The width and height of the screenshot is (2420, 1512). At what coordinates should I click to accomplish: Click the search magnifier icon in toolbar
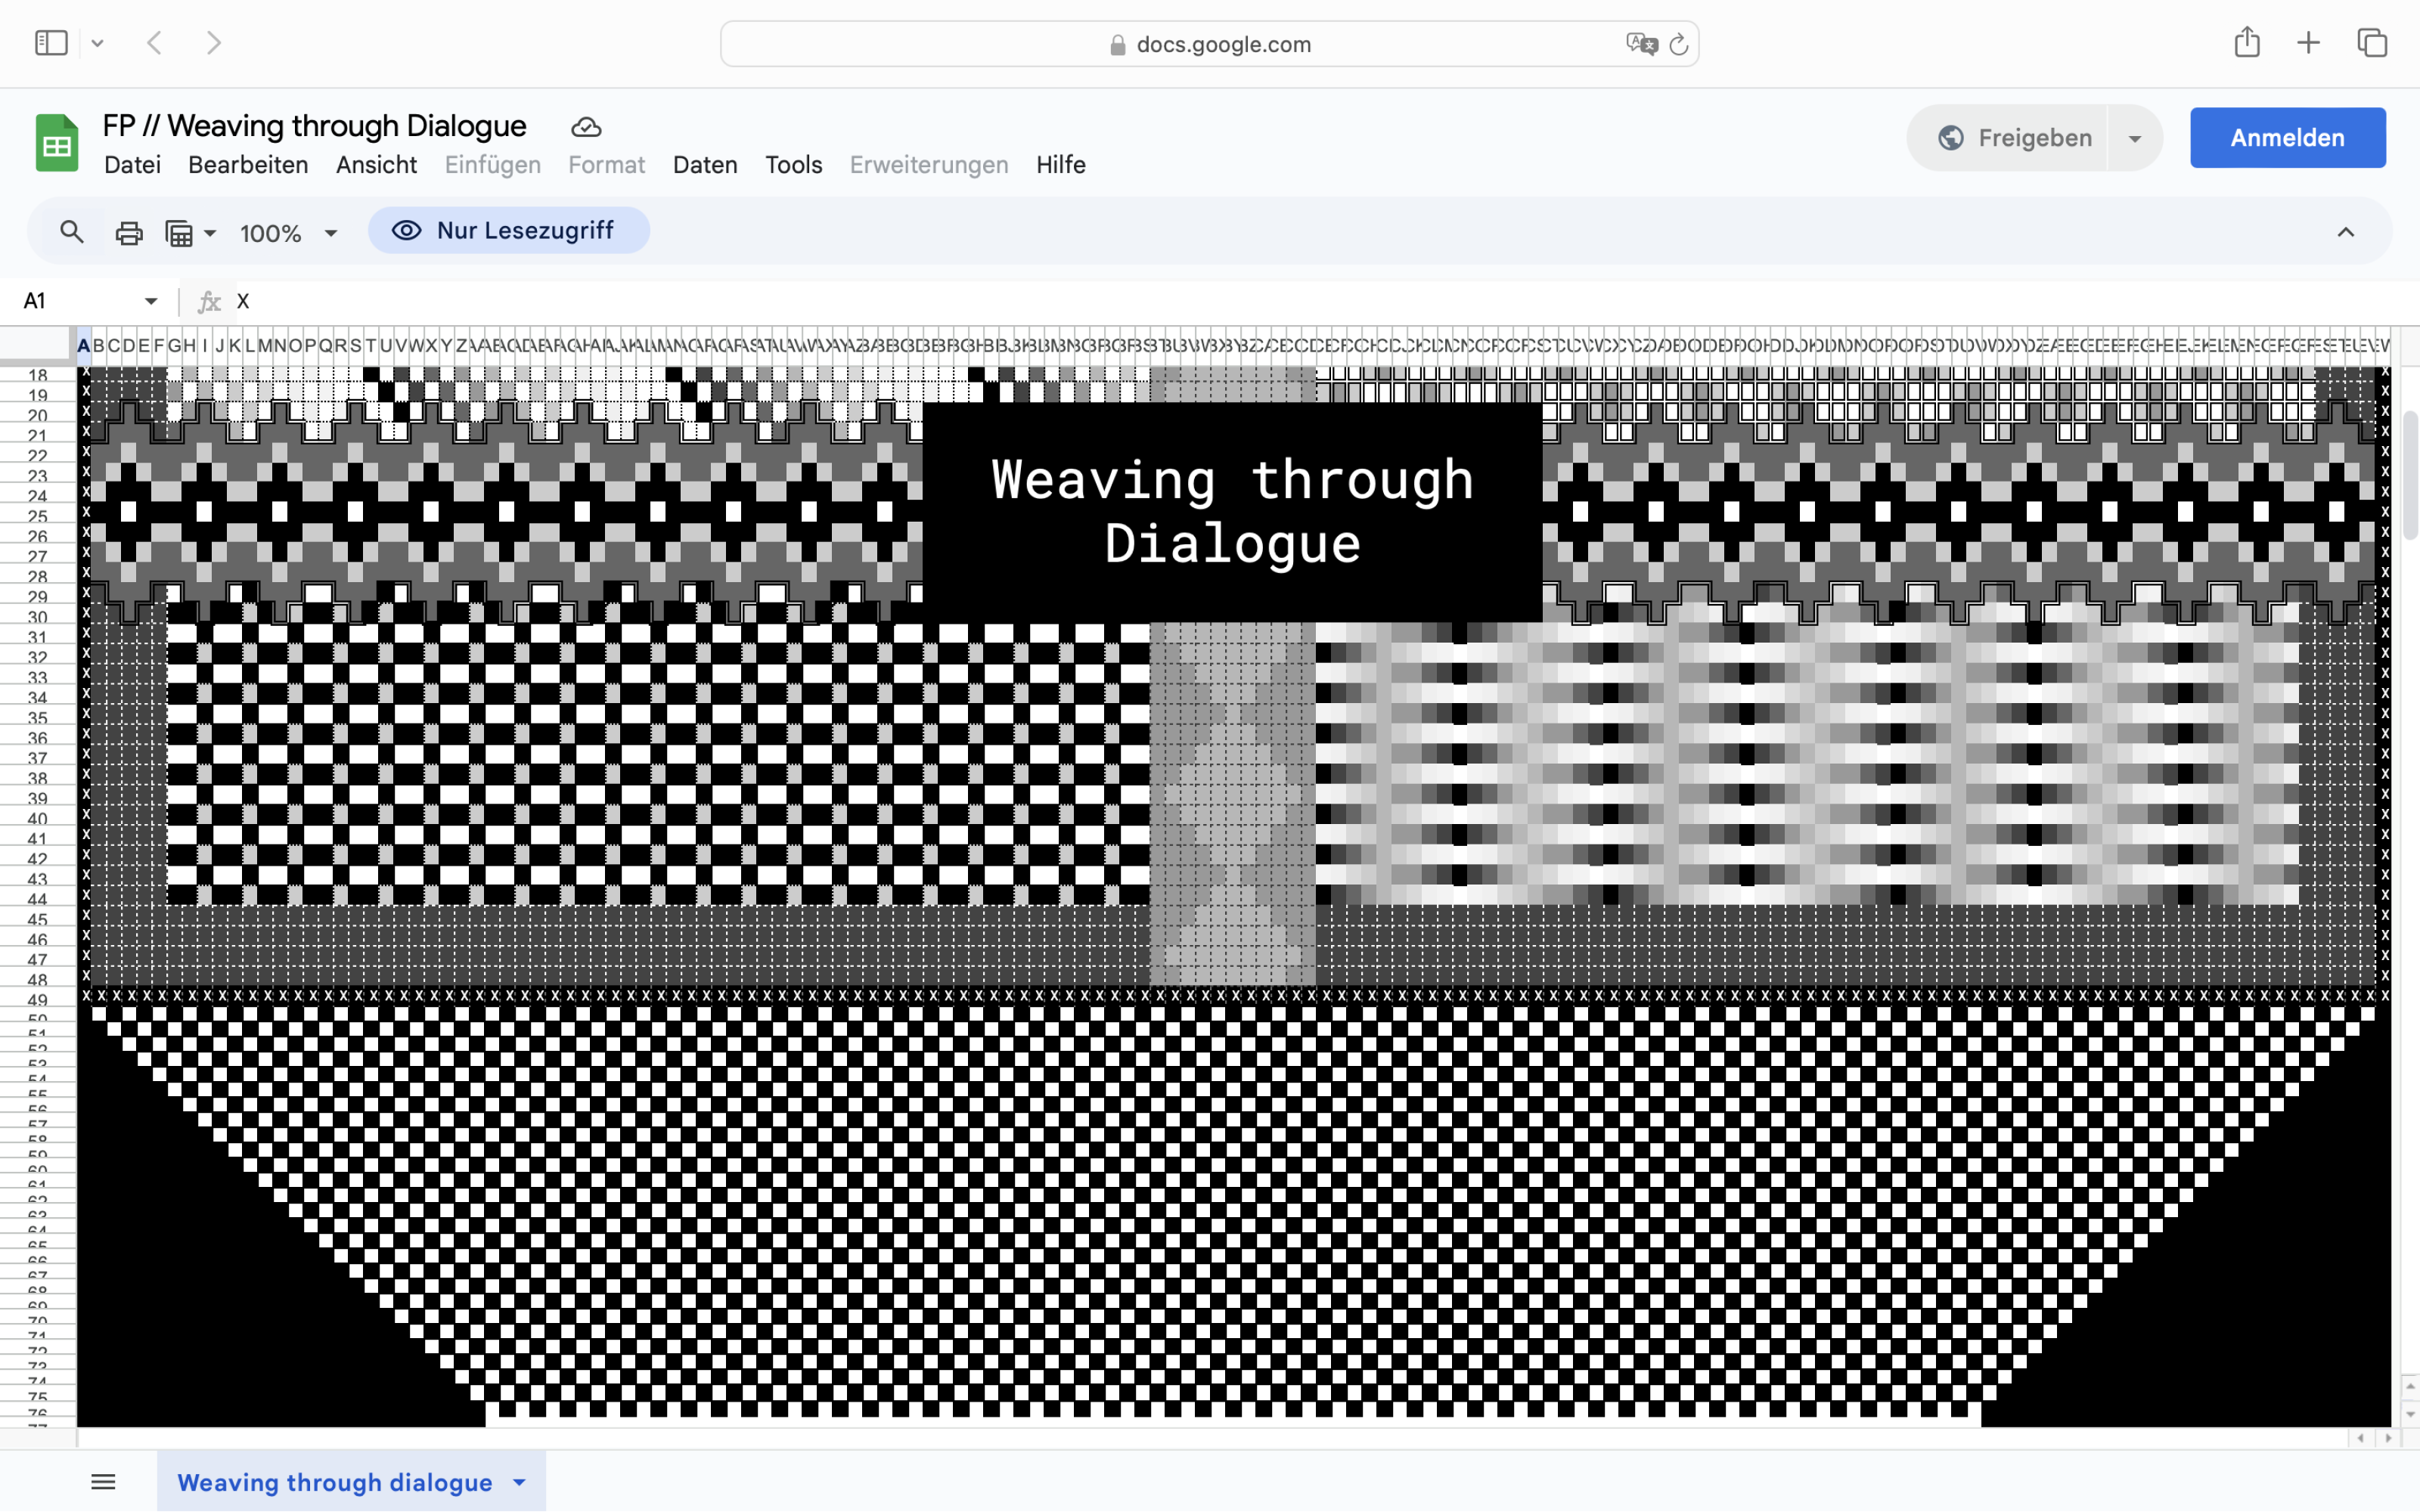71,232
